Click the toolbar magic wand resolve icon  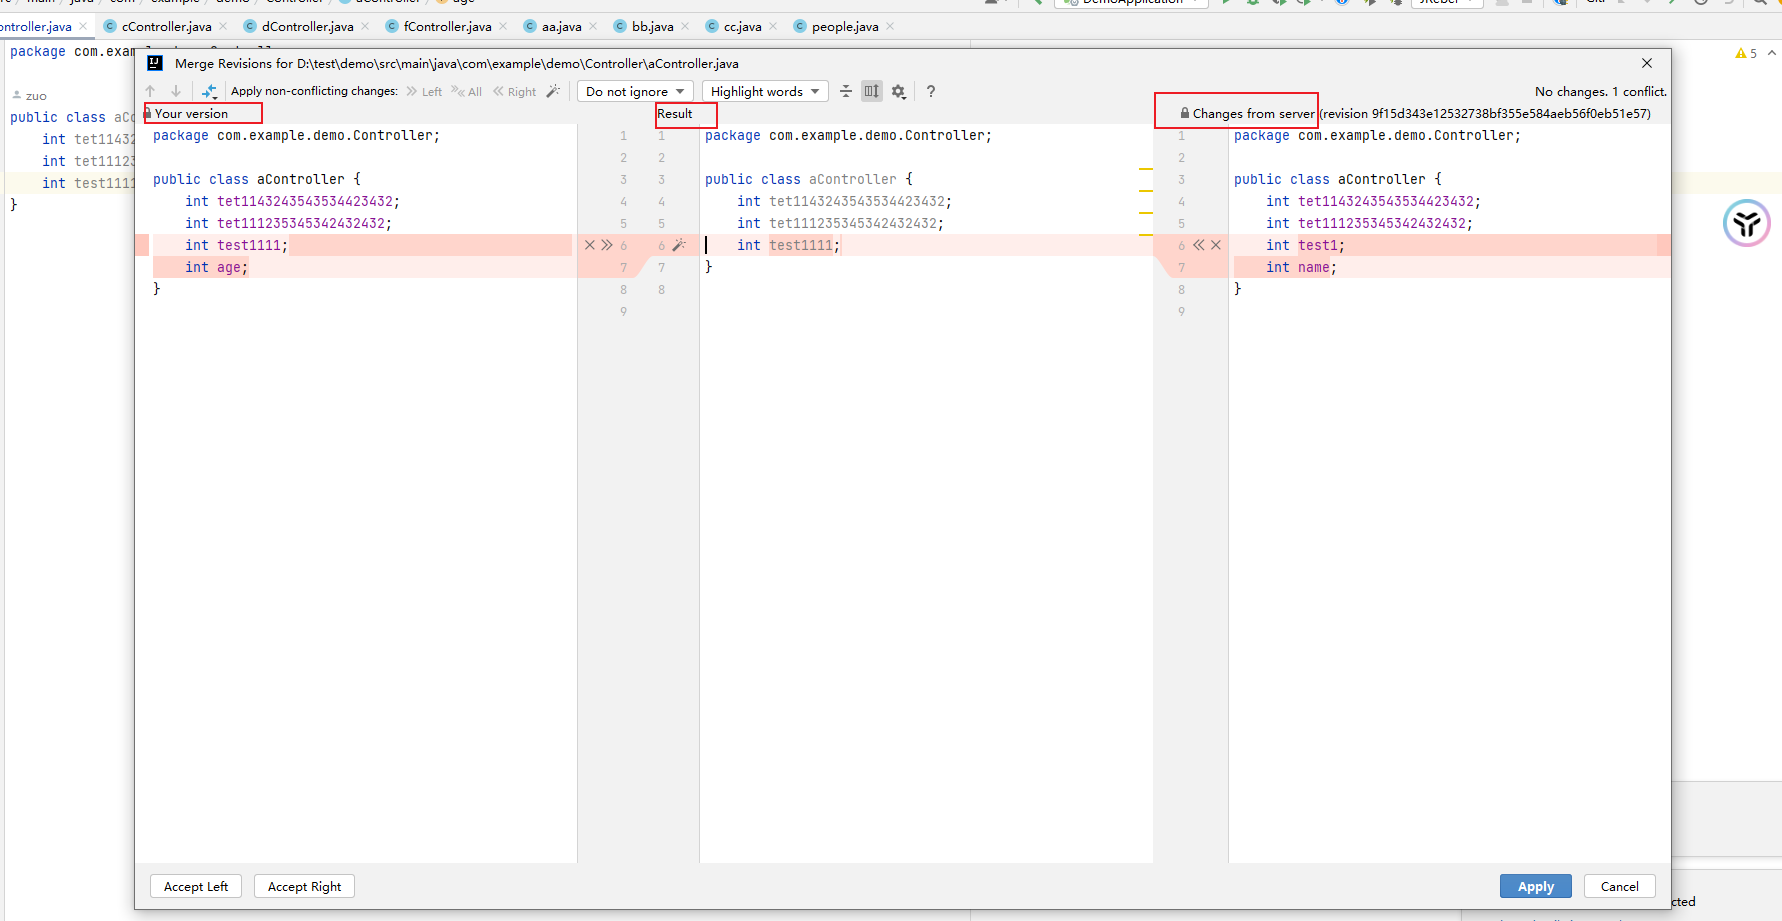(x=553, y=91)
